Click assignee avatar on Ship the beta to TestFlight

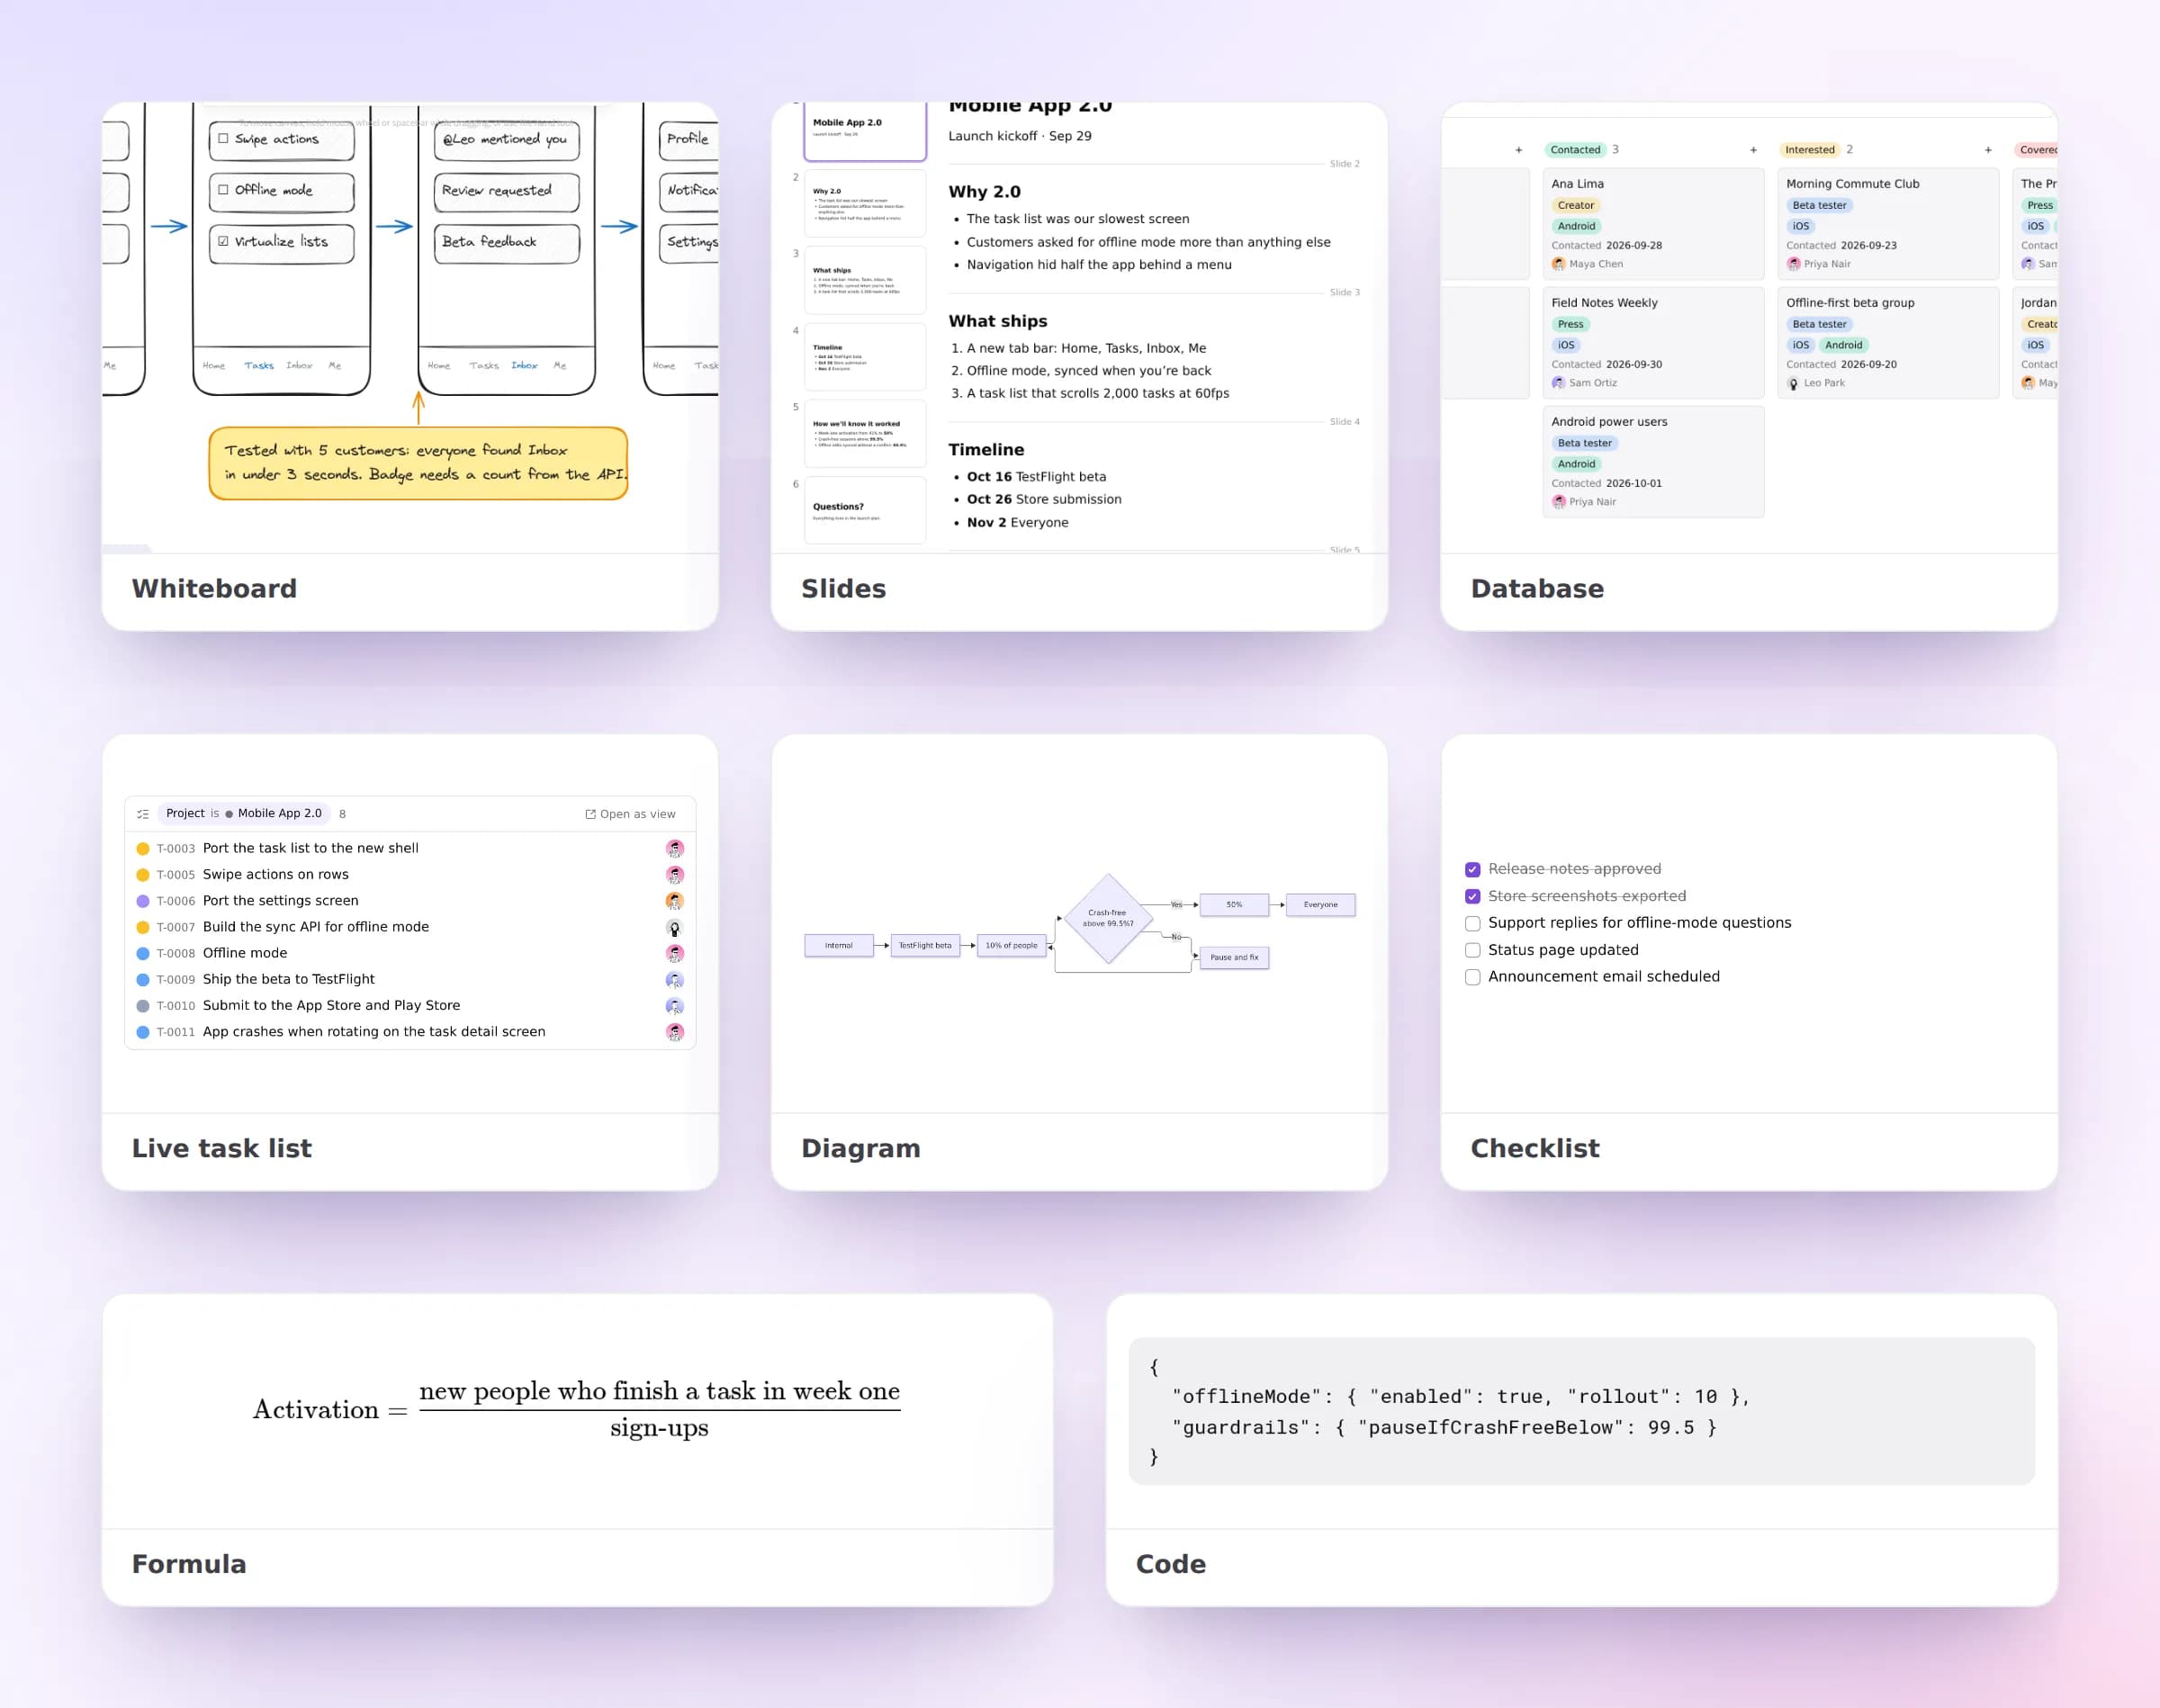(x=675, y=980)
